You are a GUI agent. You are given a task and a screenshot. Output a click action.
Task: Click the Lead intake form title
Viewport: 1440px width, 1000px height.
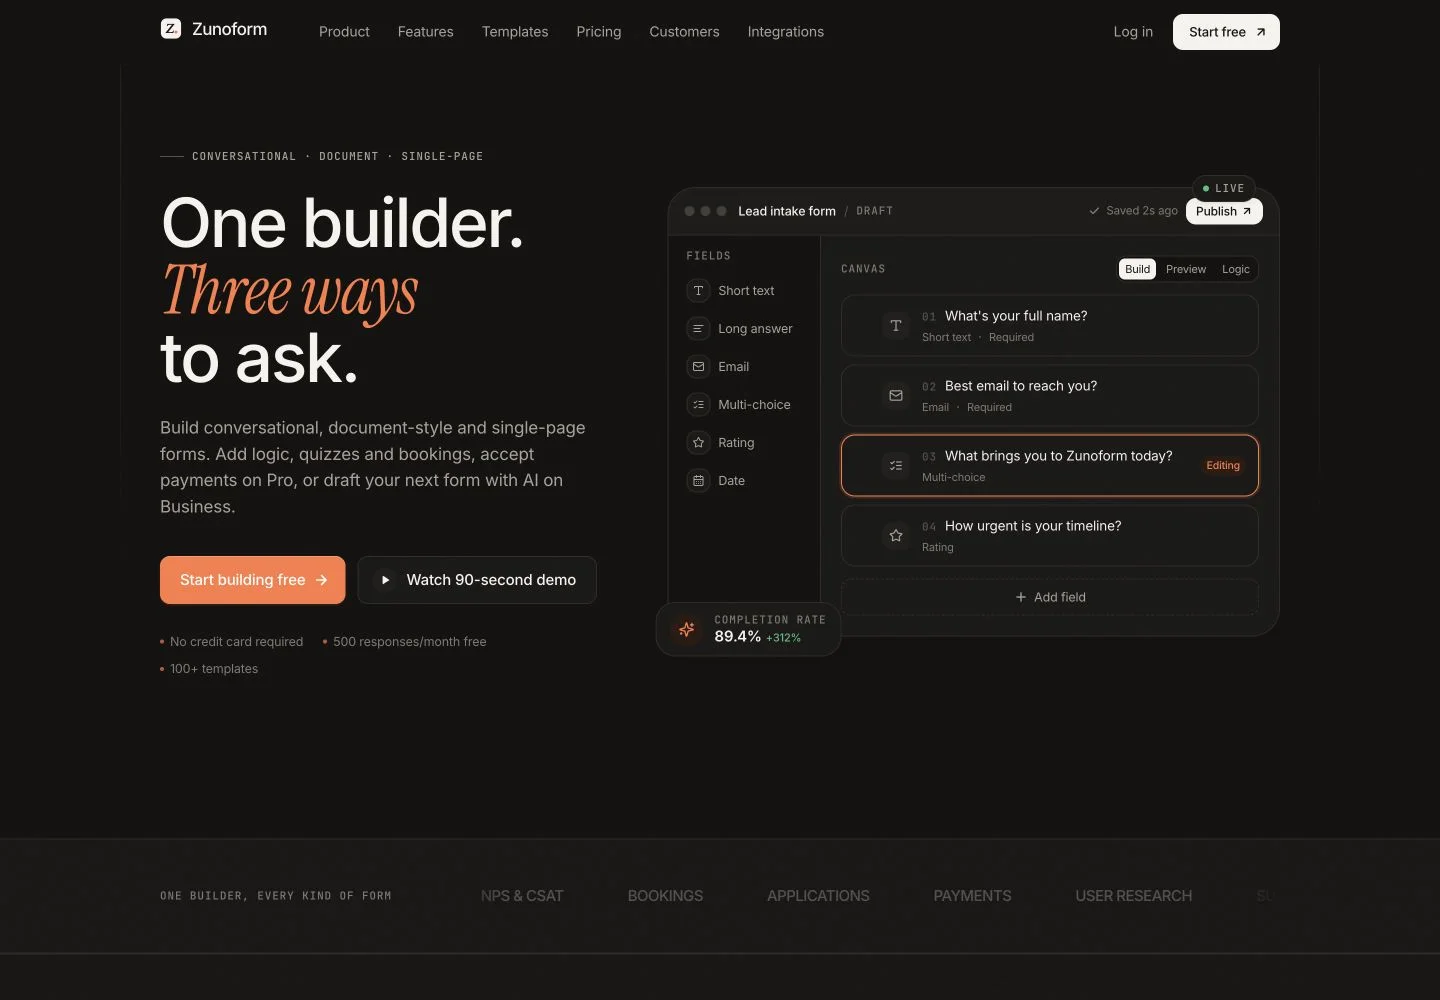pos(787,211)
